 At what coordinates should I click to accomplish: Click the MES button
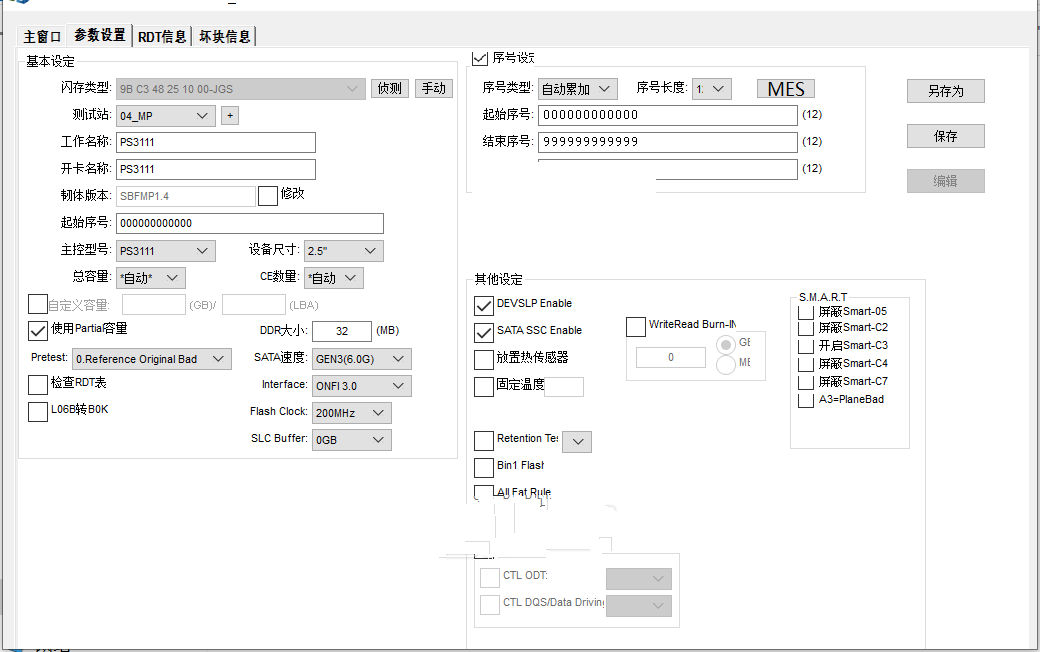pyautogui.click(x=786, y=89)
